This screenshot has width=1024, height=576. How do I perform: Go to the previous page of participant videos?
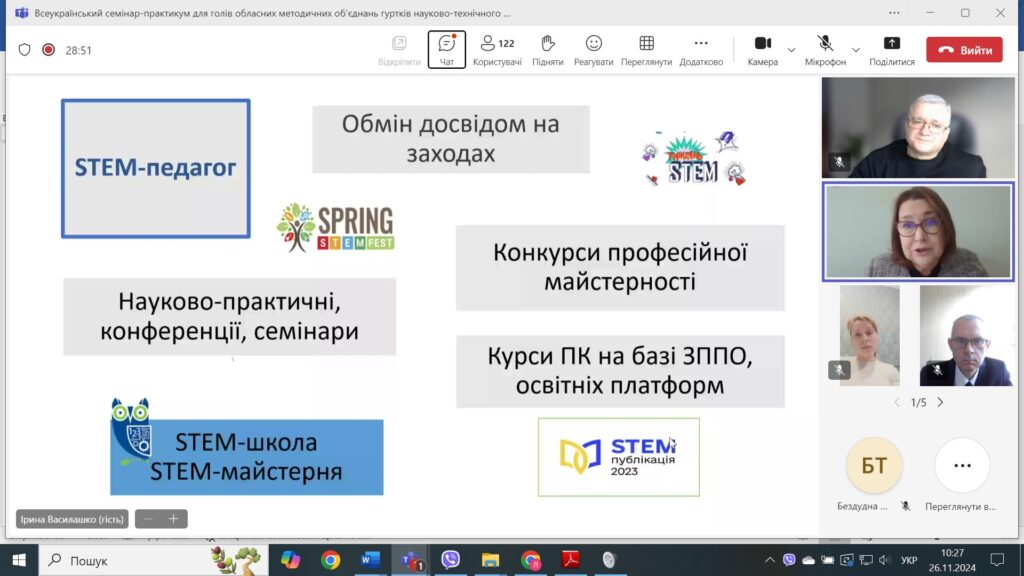click(897, 402)
